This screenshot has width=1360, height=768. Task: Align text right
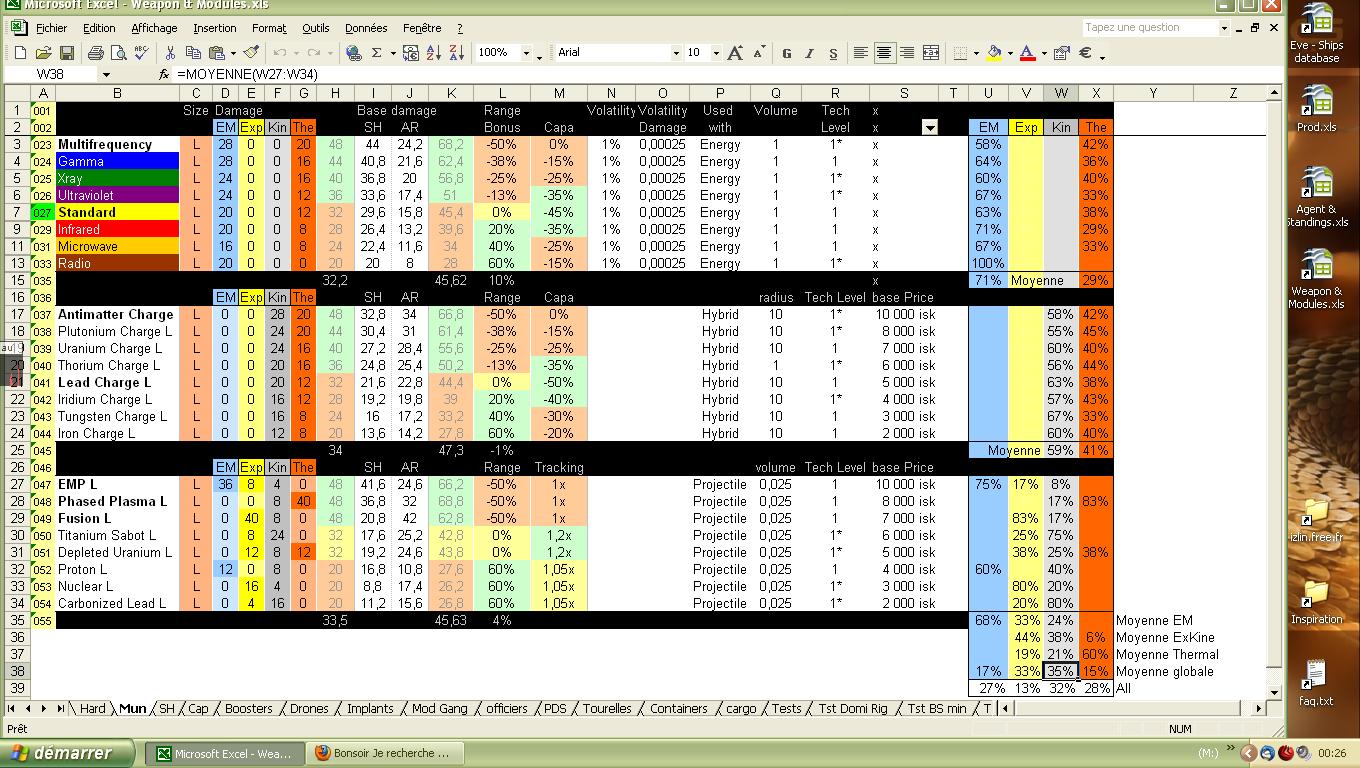907,53
